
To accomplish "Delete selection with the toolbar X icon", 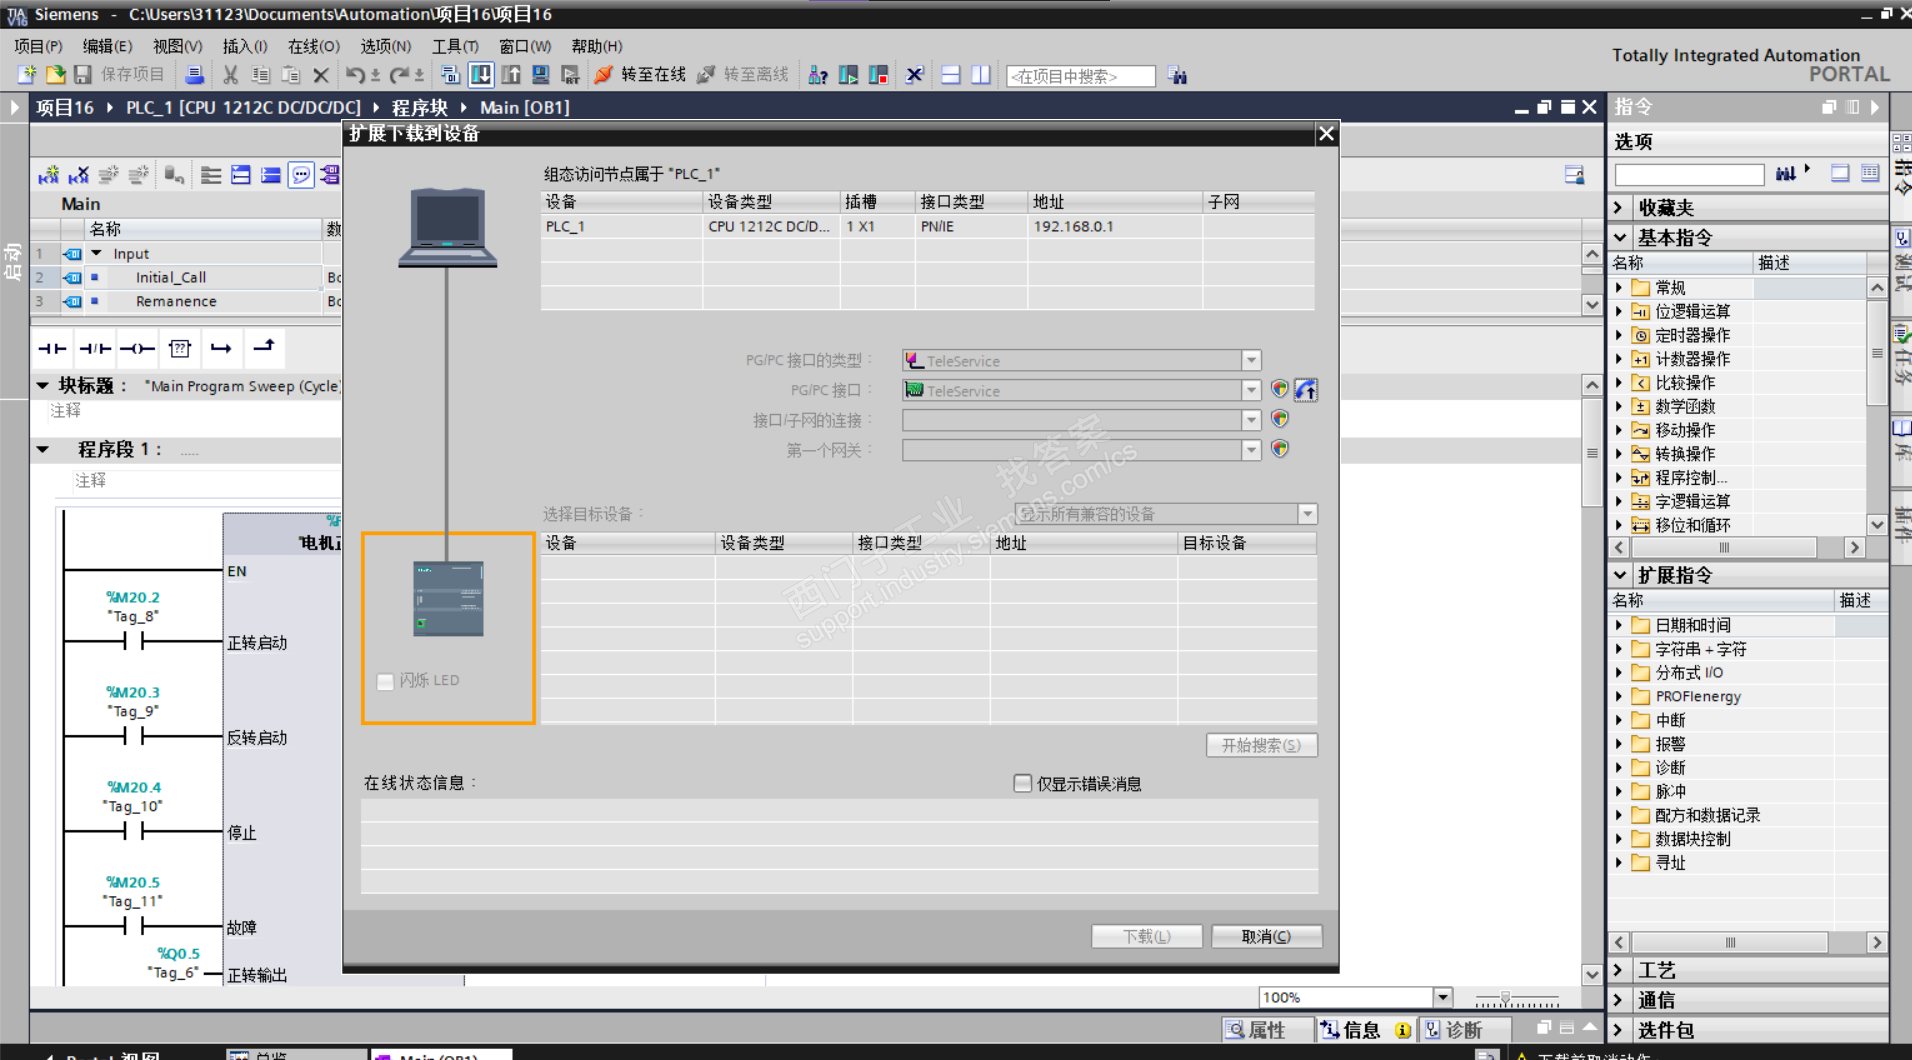I will (320, 75).
